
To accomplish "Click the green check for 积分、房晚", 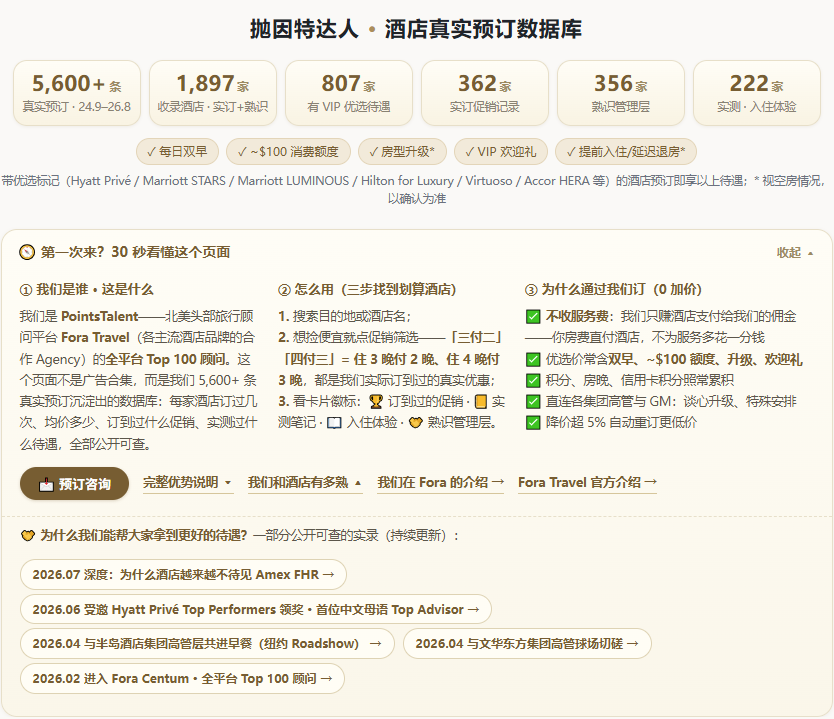I will (x=533, y=380).
